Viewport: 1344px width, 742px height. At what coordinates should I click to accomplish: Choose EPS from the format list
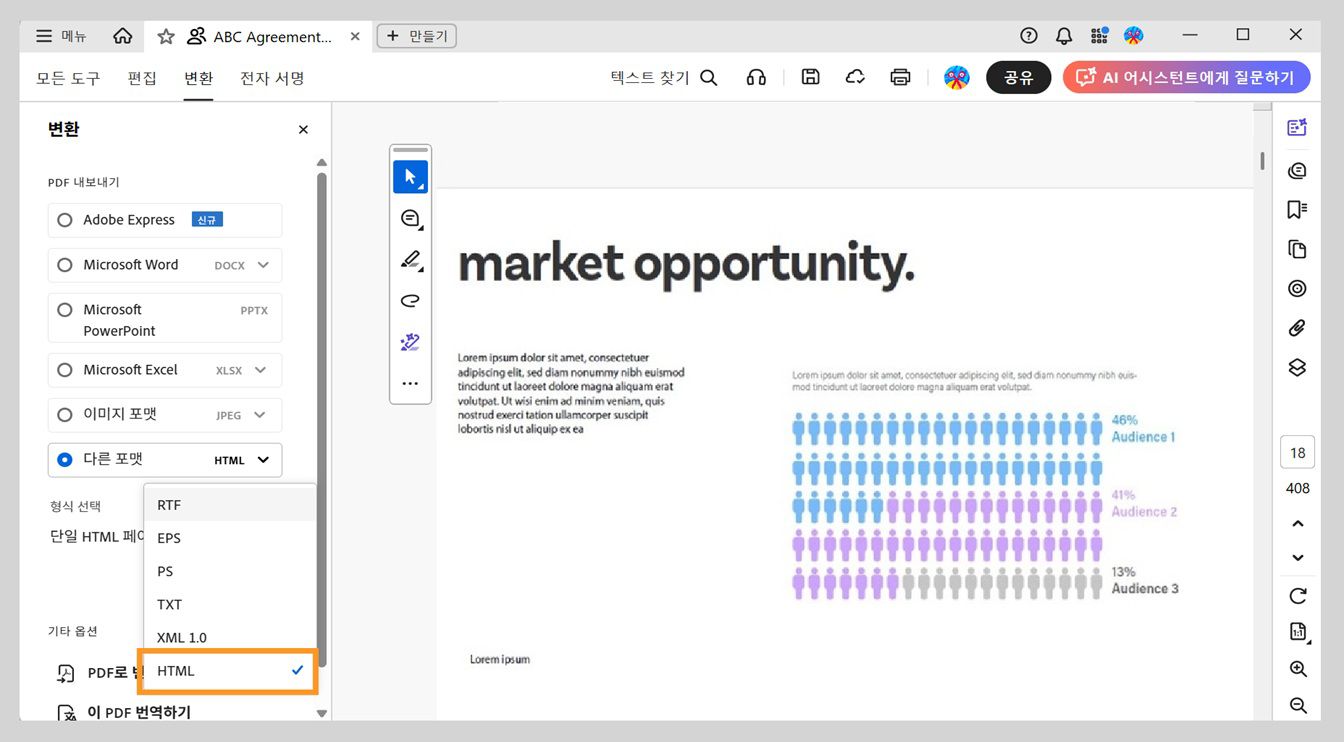(230, 538)
